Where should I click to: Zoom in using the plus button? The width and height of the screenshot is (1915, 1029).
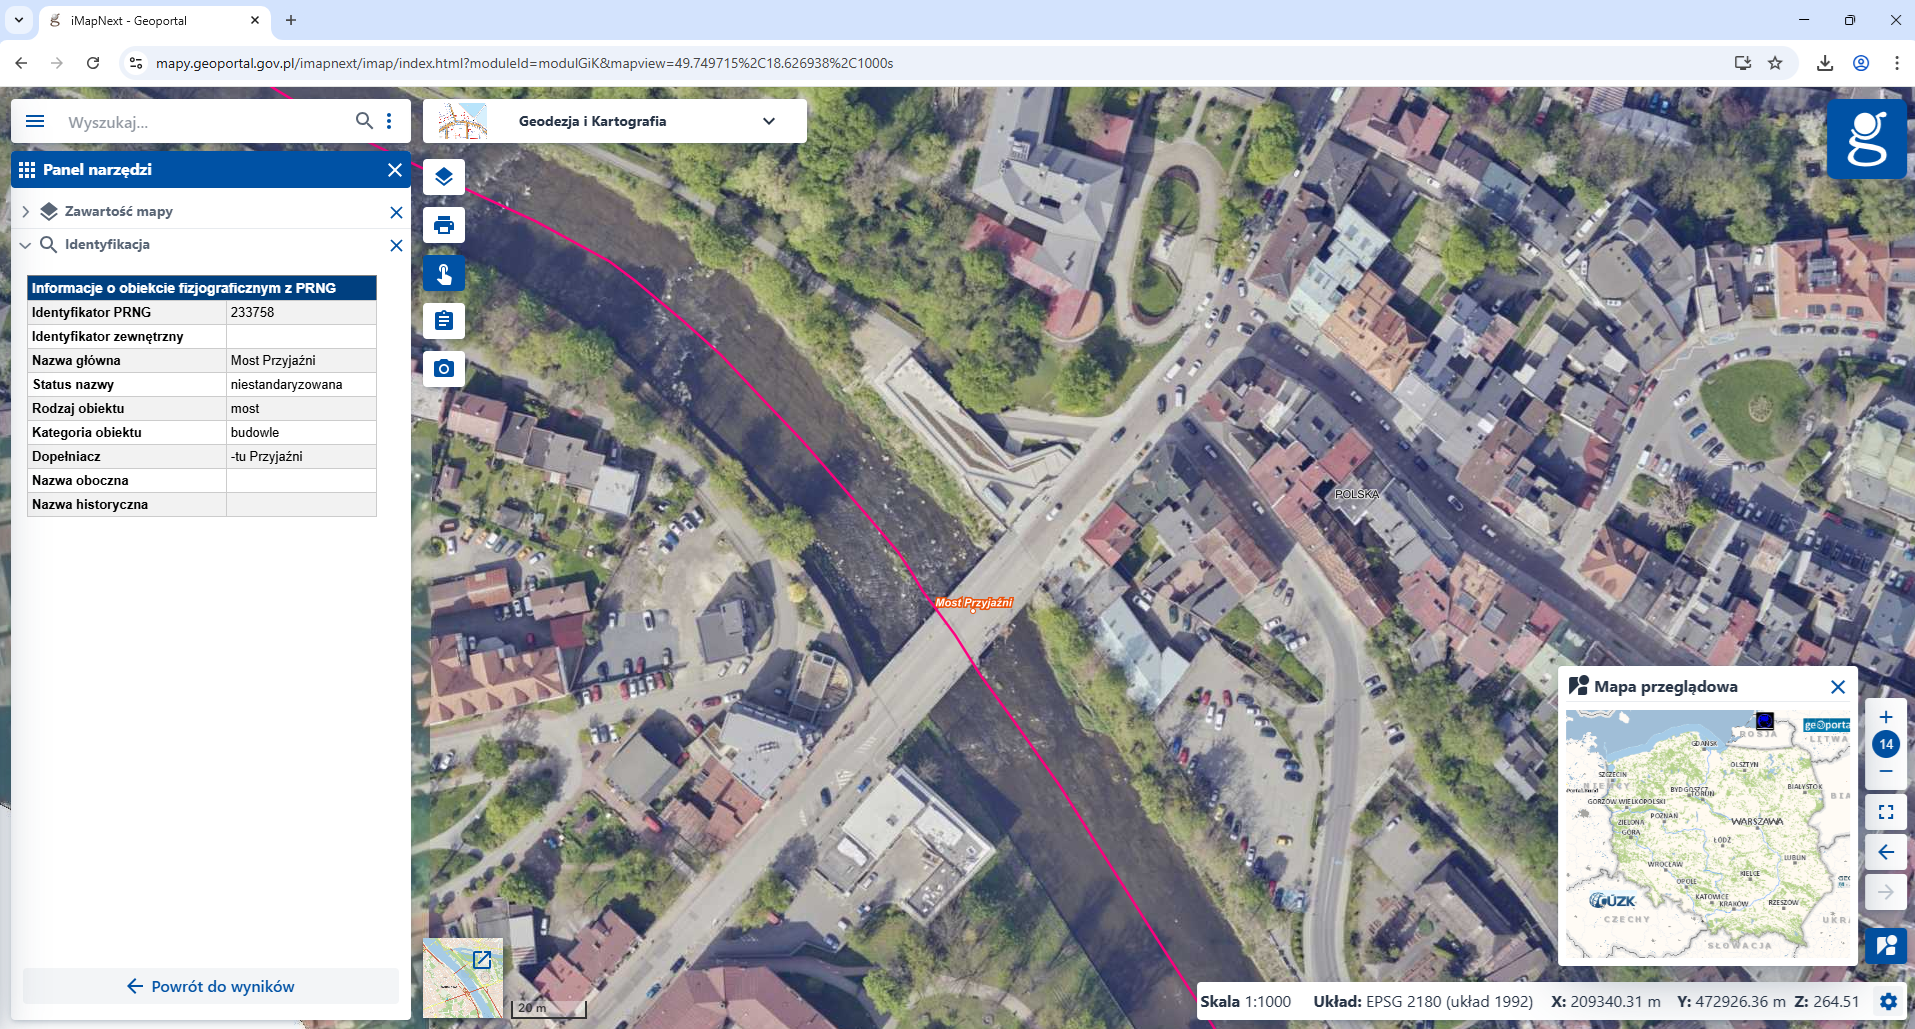[x=1886, y=717]
